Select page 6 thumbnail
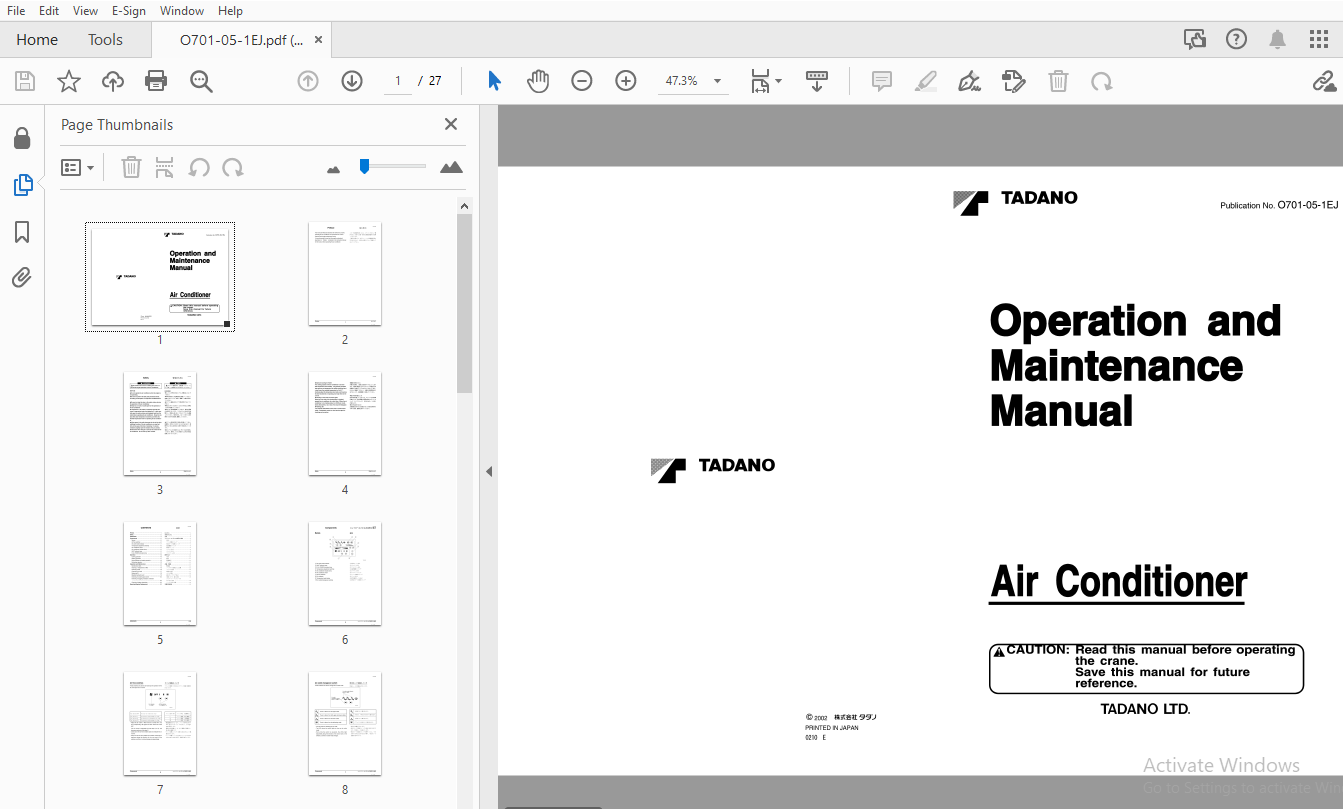Viewport: 1343px width, 809px height. 345,574
